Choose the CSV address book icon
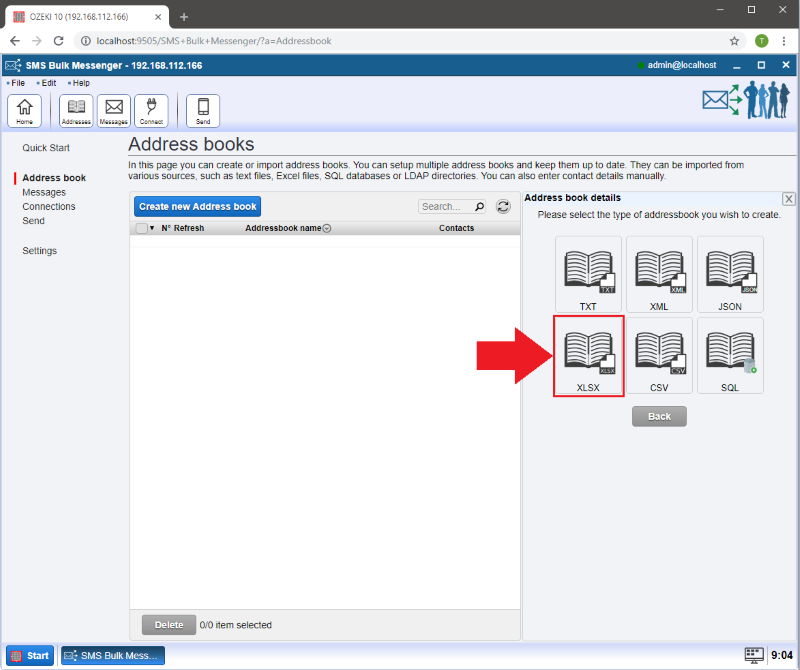The image size is (800, 670). point(659,355)
